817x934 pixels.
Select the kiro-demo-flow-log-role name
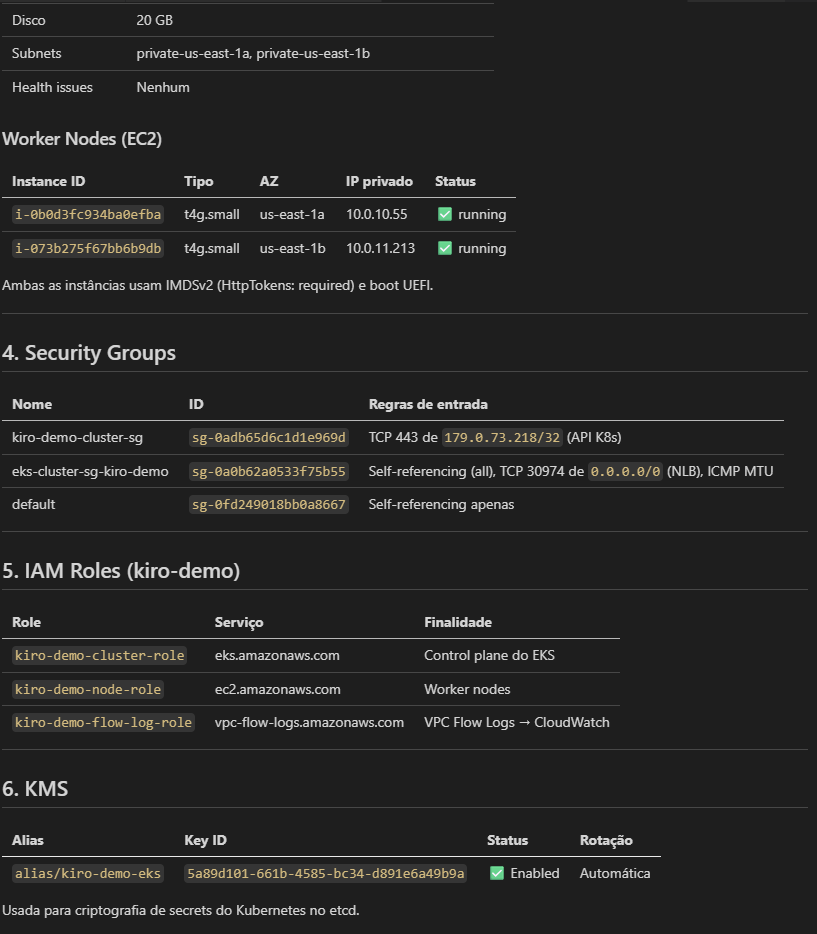pyautogui.click(x=103, y=723)
